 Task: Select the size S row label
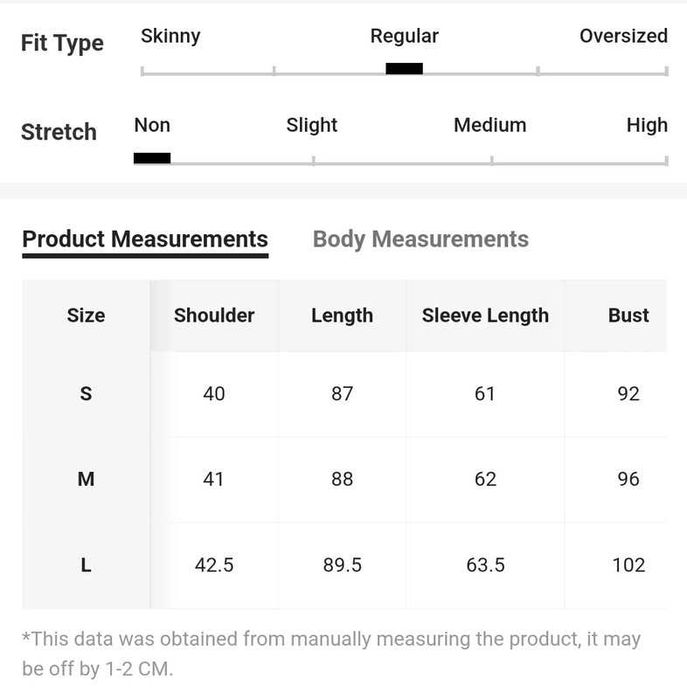click(86, 394)
